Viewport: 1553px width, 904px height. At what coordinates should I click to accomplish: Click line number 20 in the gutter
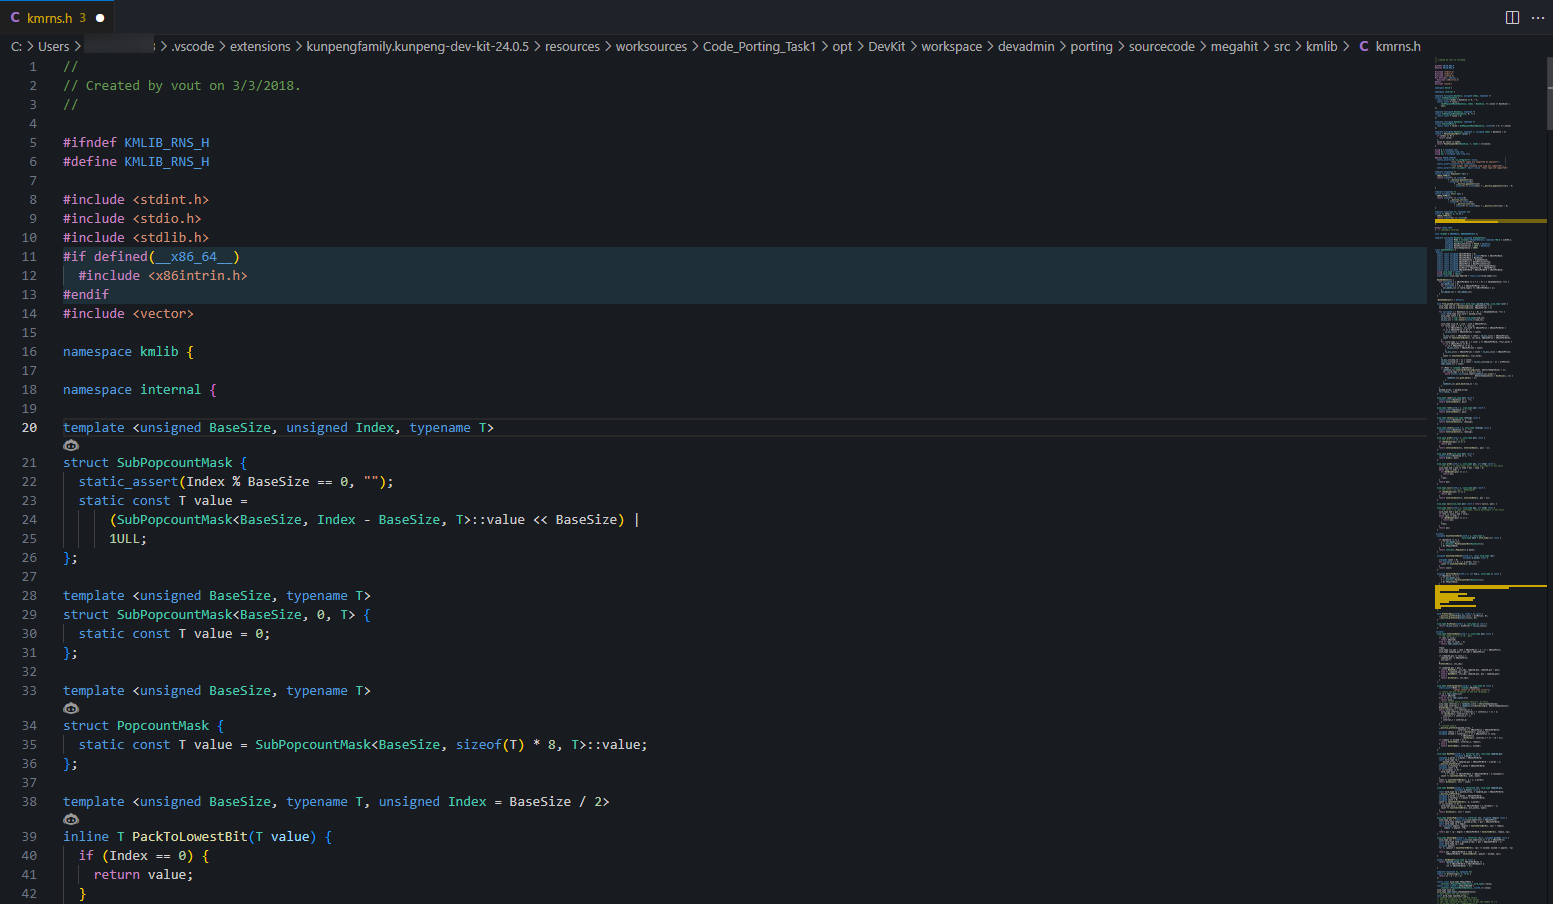point(29,427)
